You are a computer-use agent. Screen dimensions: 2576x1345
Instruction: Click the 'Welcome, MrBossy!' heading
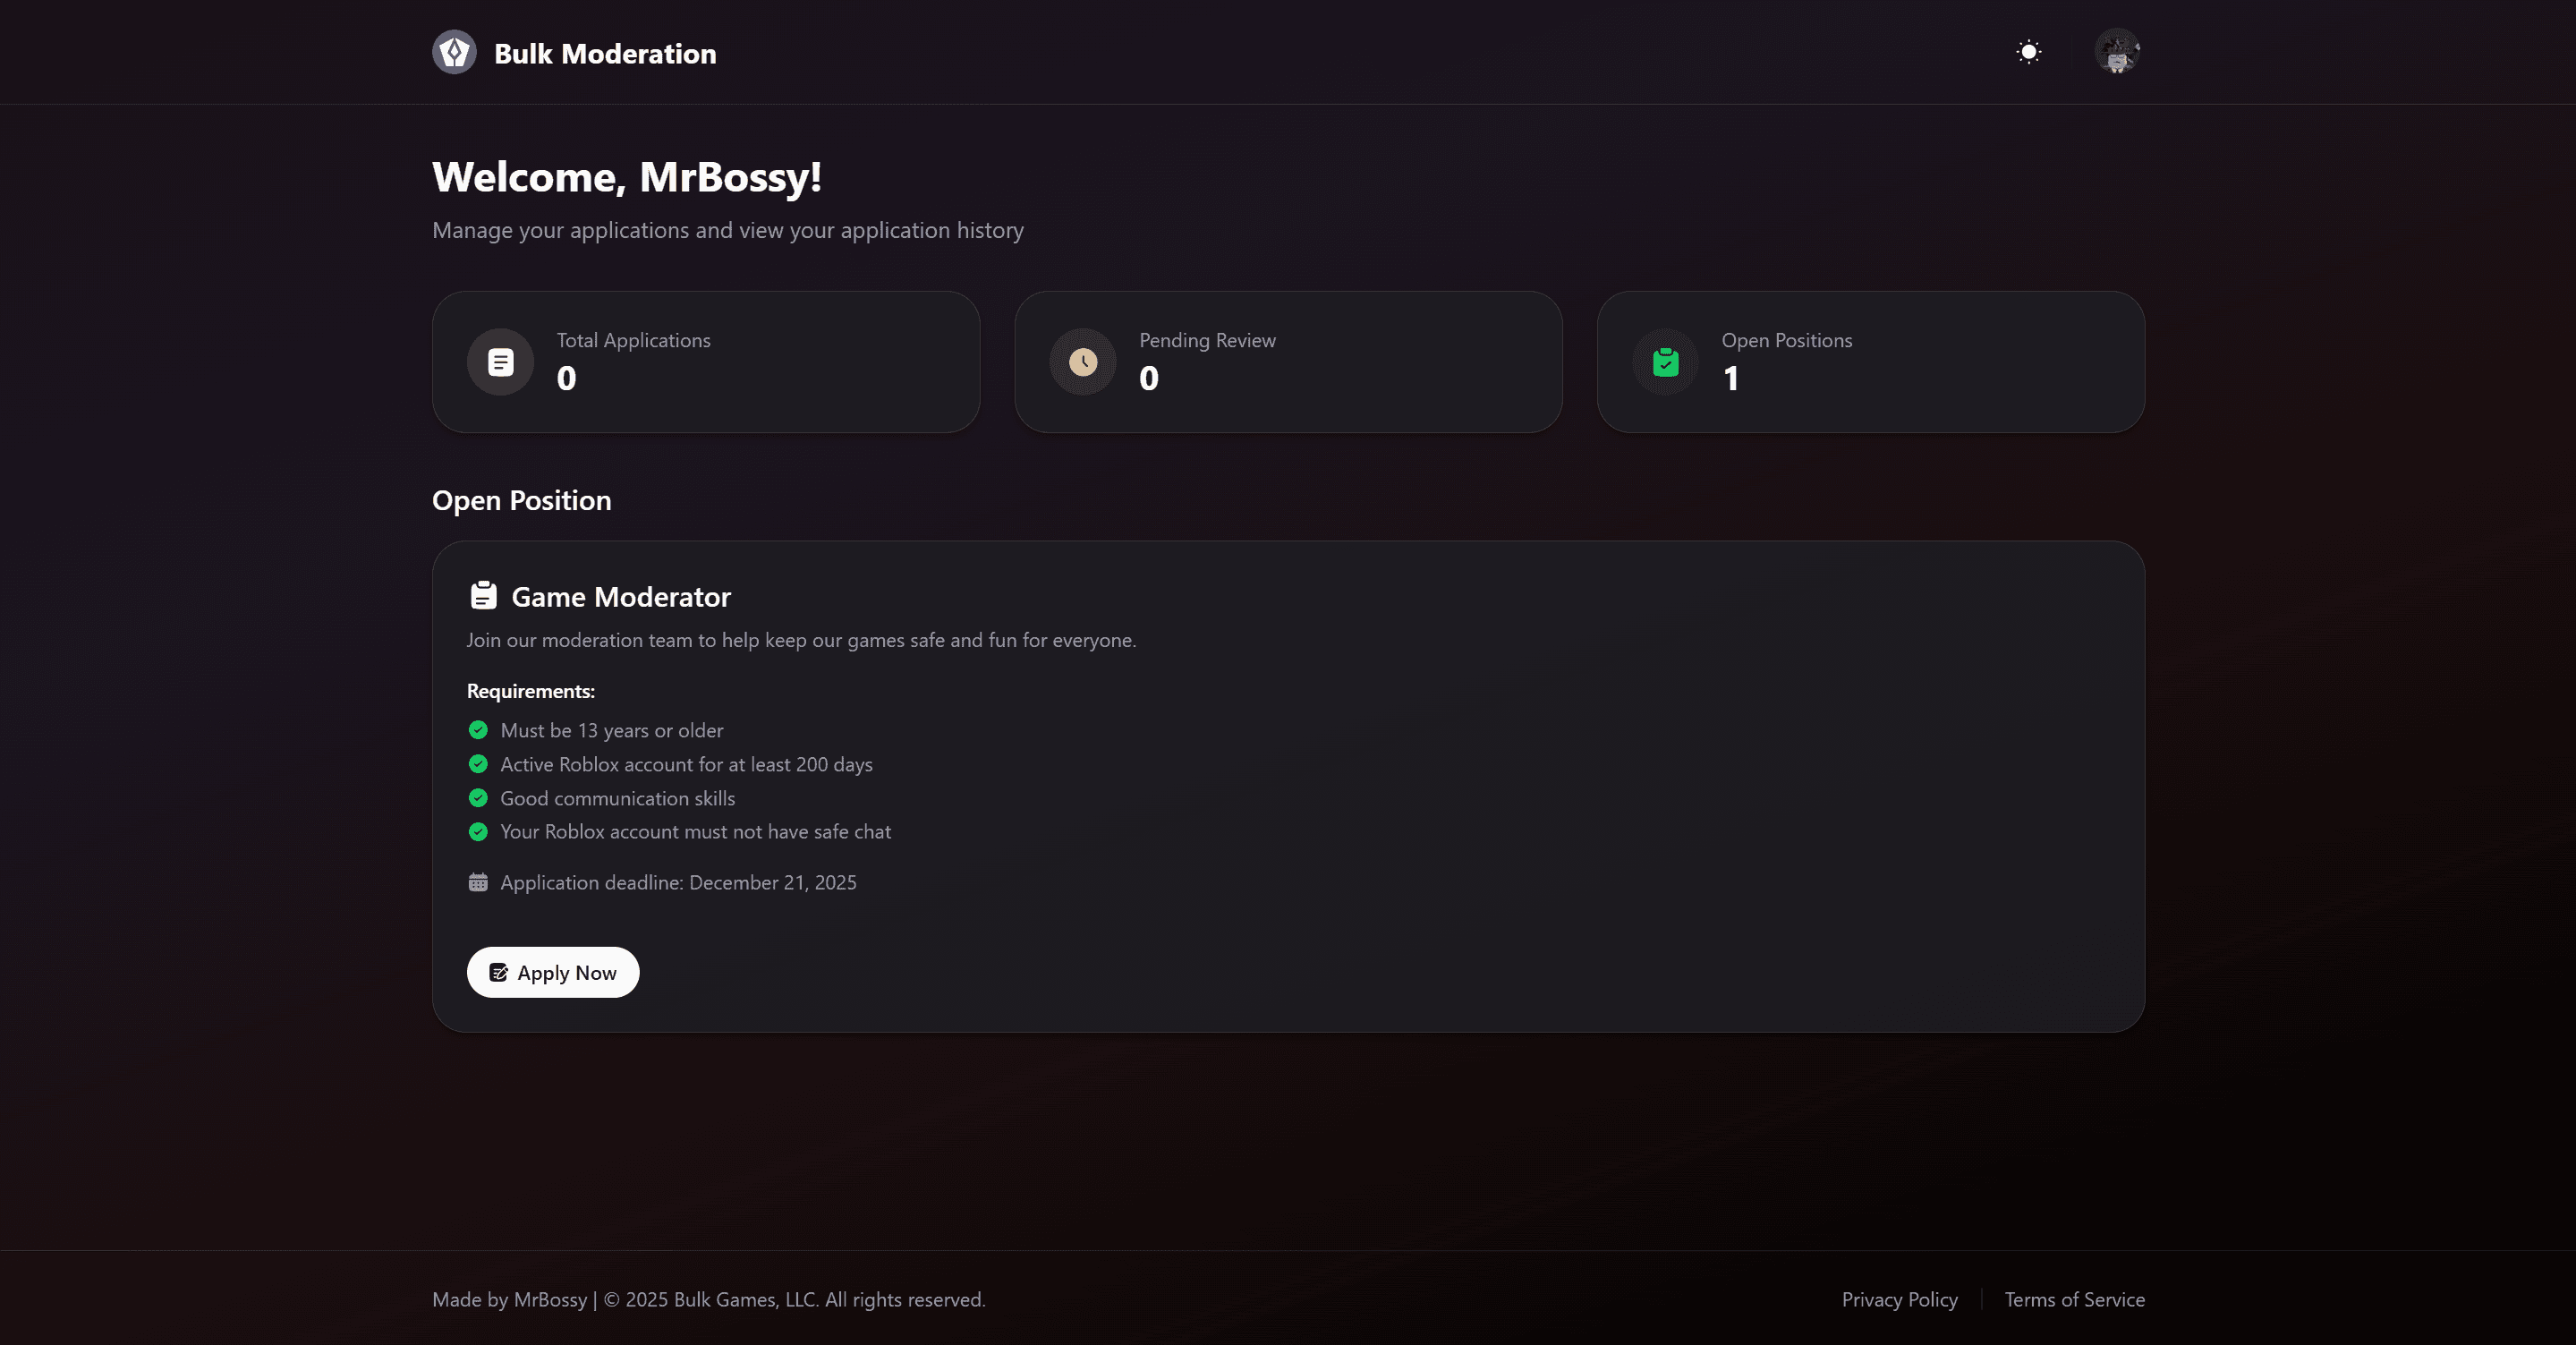point(628,176)
